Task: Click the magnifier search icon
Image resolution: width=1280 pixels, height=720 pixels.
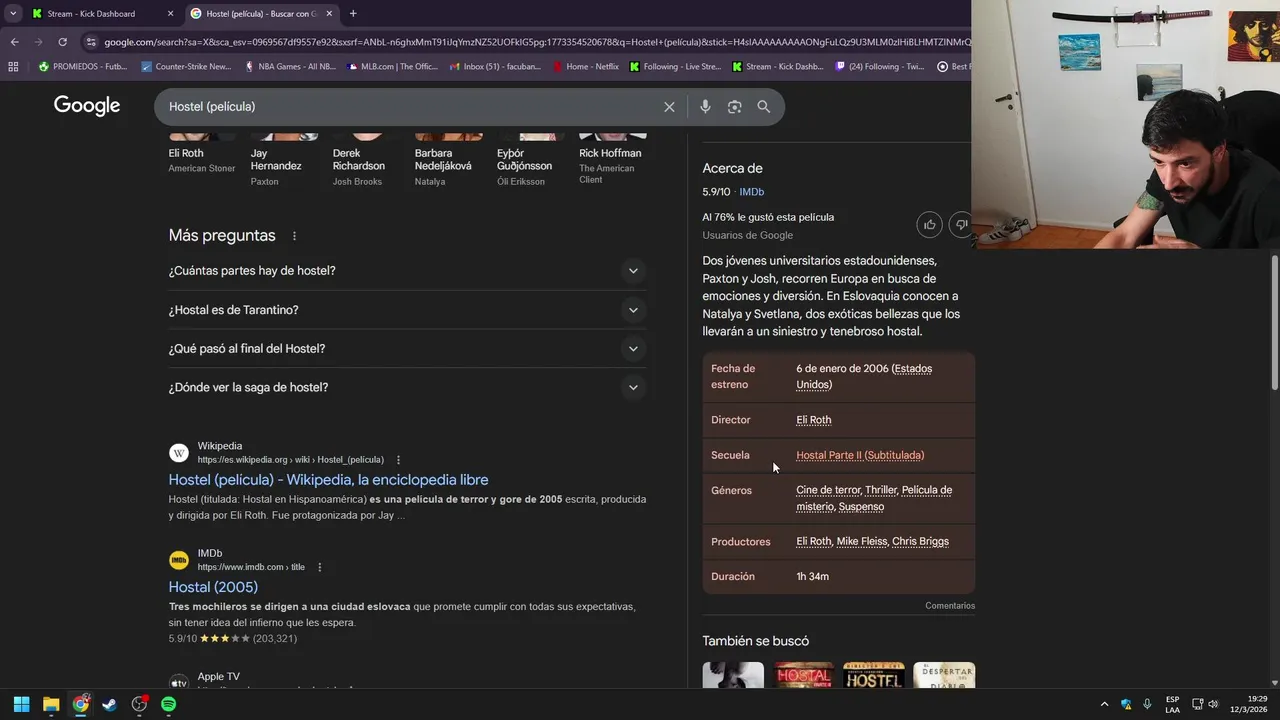Action: [764, 107]
